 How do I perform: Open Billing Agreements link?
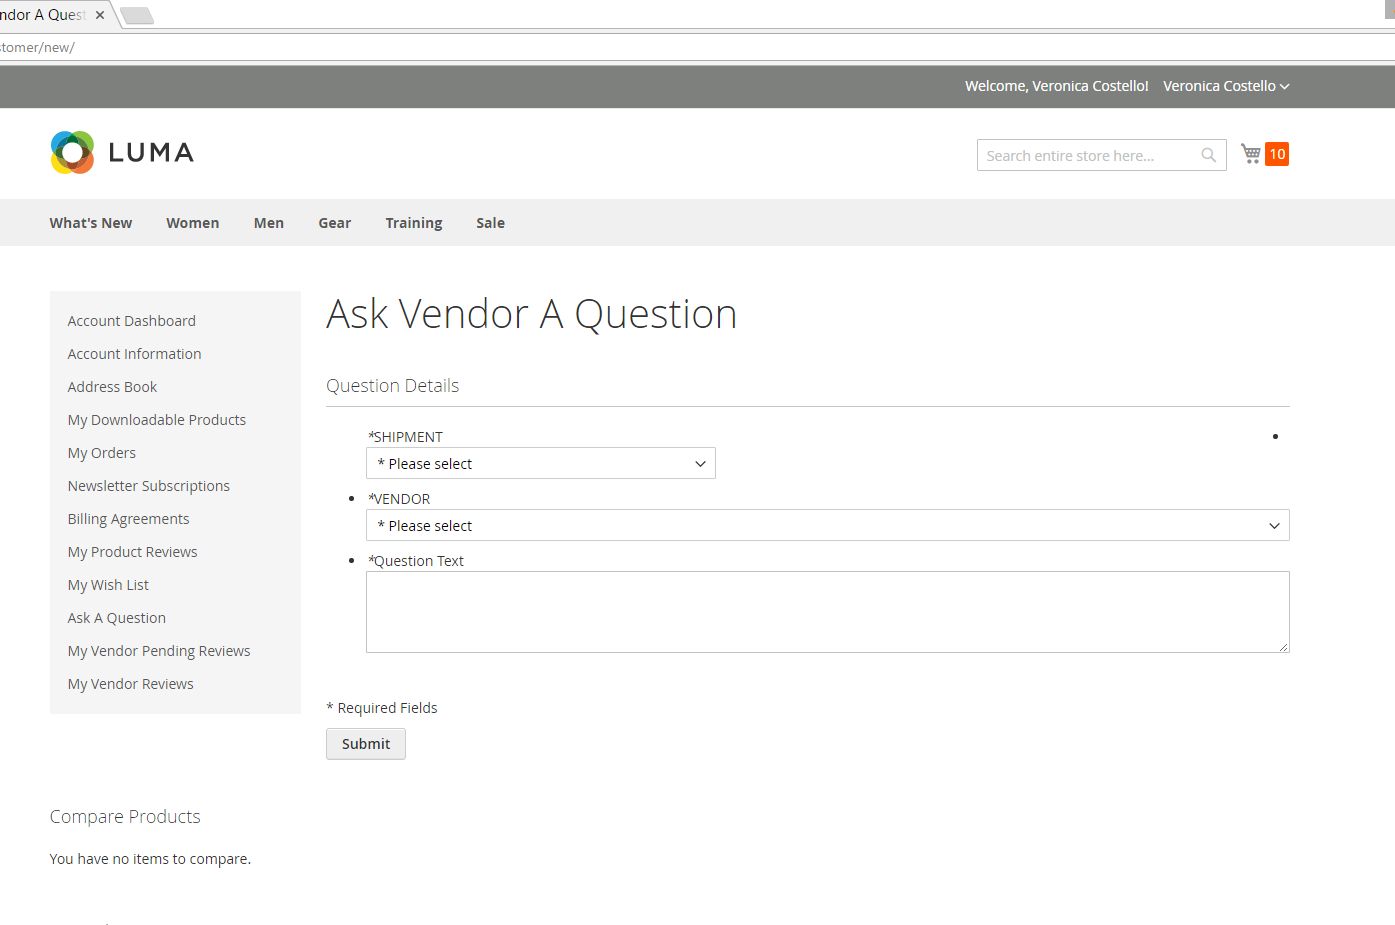[x=129, y=519]
